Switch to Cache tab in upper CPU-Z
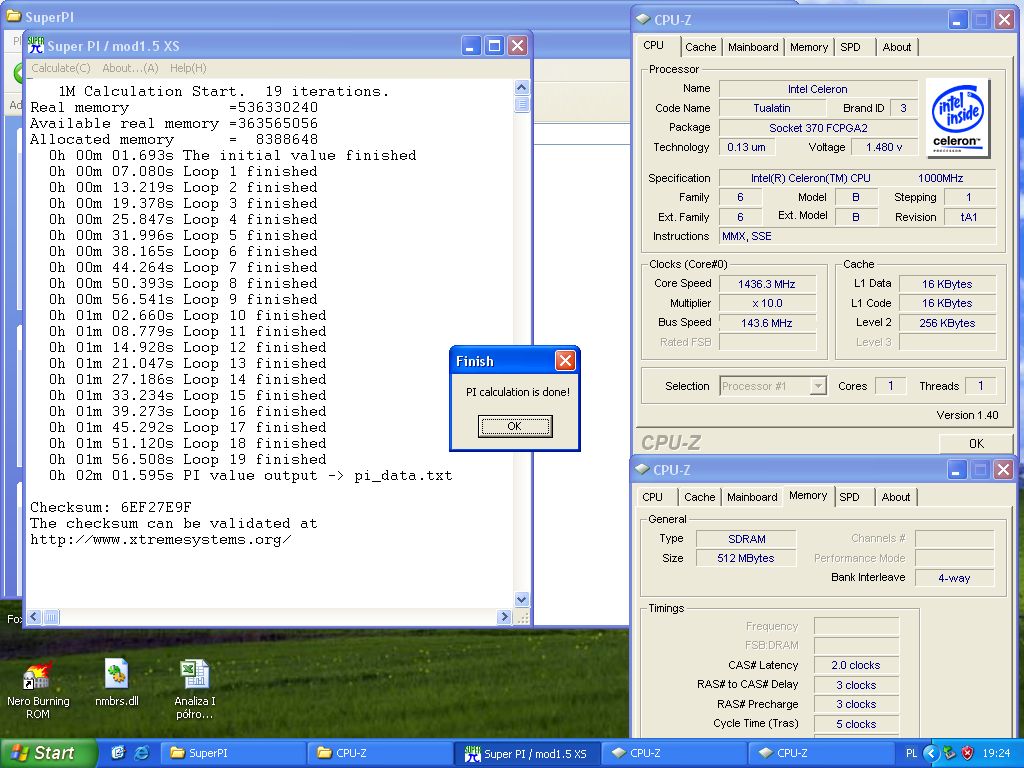The width and height of the screenshot is (1024, 768). tap(700, 47)
